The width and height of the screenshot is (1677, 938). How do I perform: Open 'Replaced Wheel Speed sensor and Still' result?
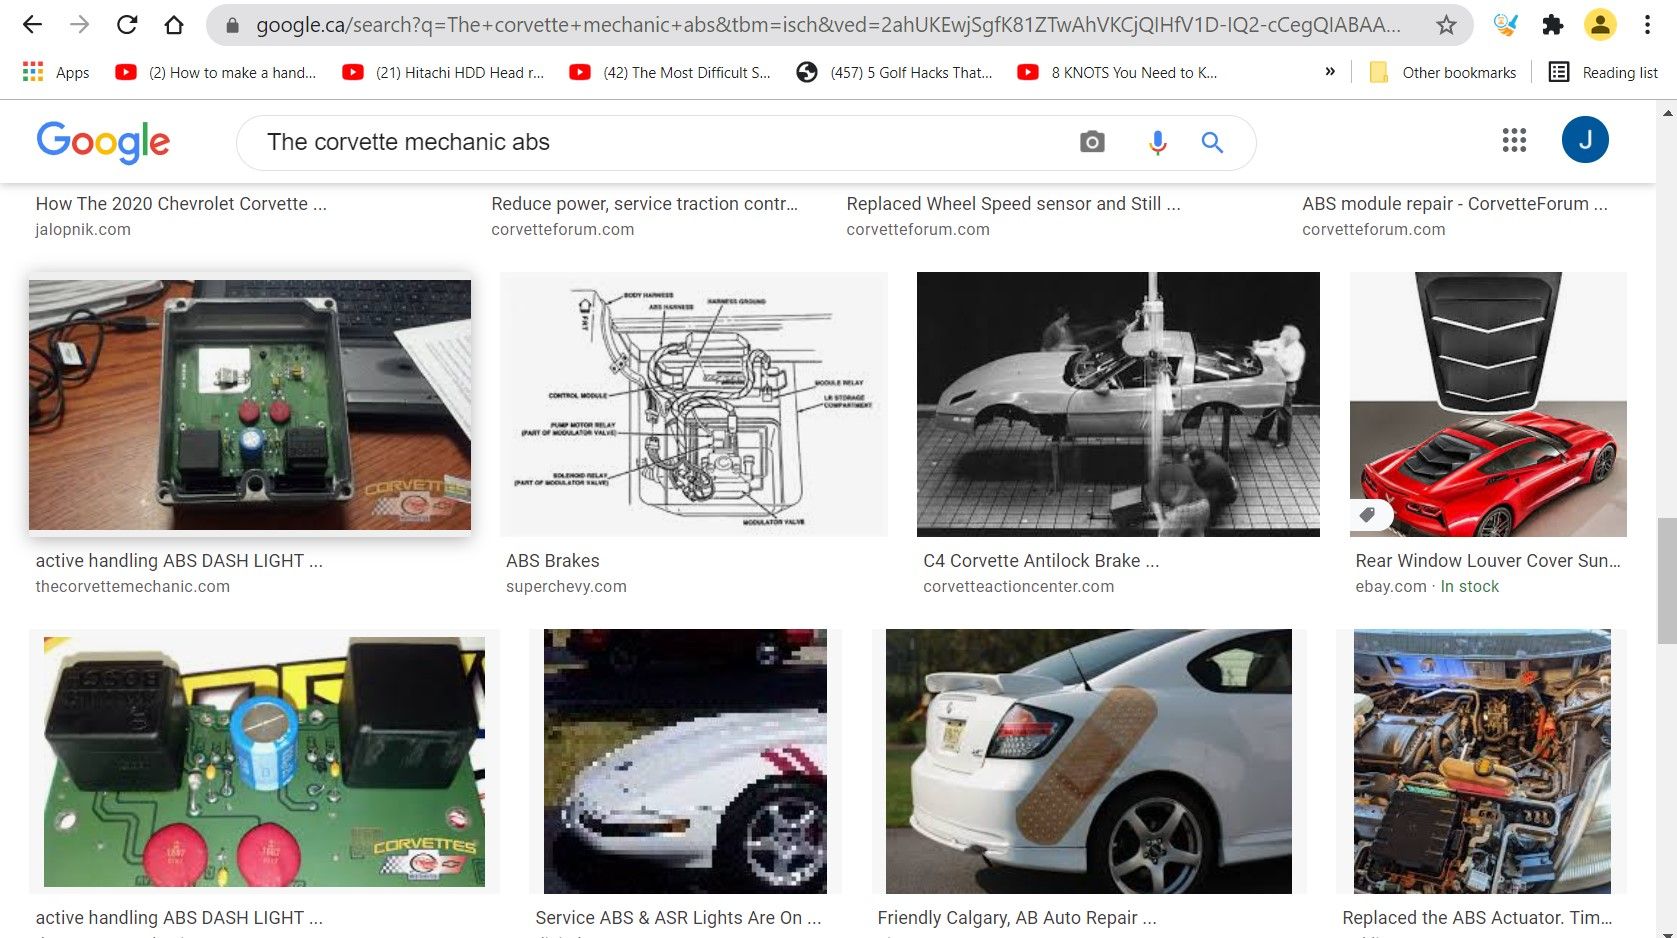[x=1013, y=204]
